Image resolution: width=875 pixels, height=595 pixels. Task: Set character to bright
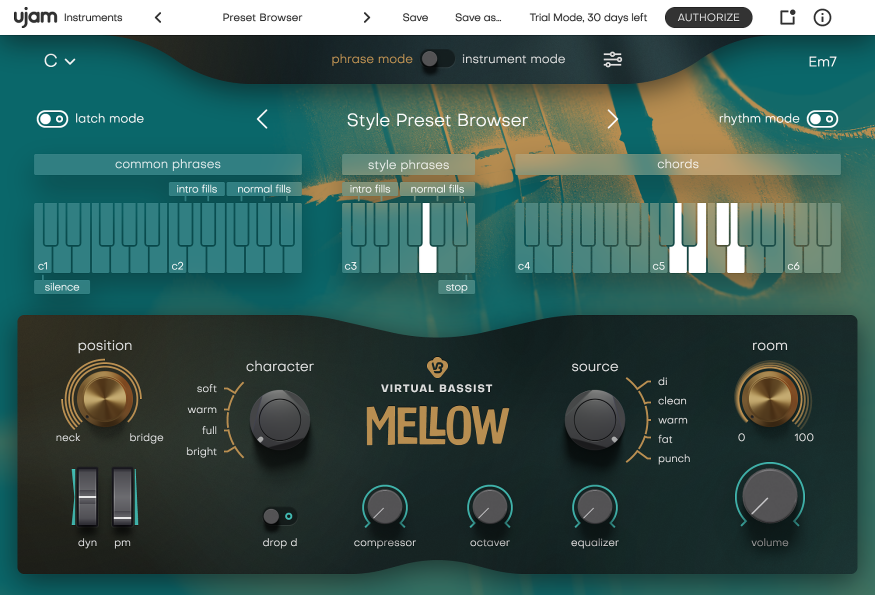tap(201, 452)
